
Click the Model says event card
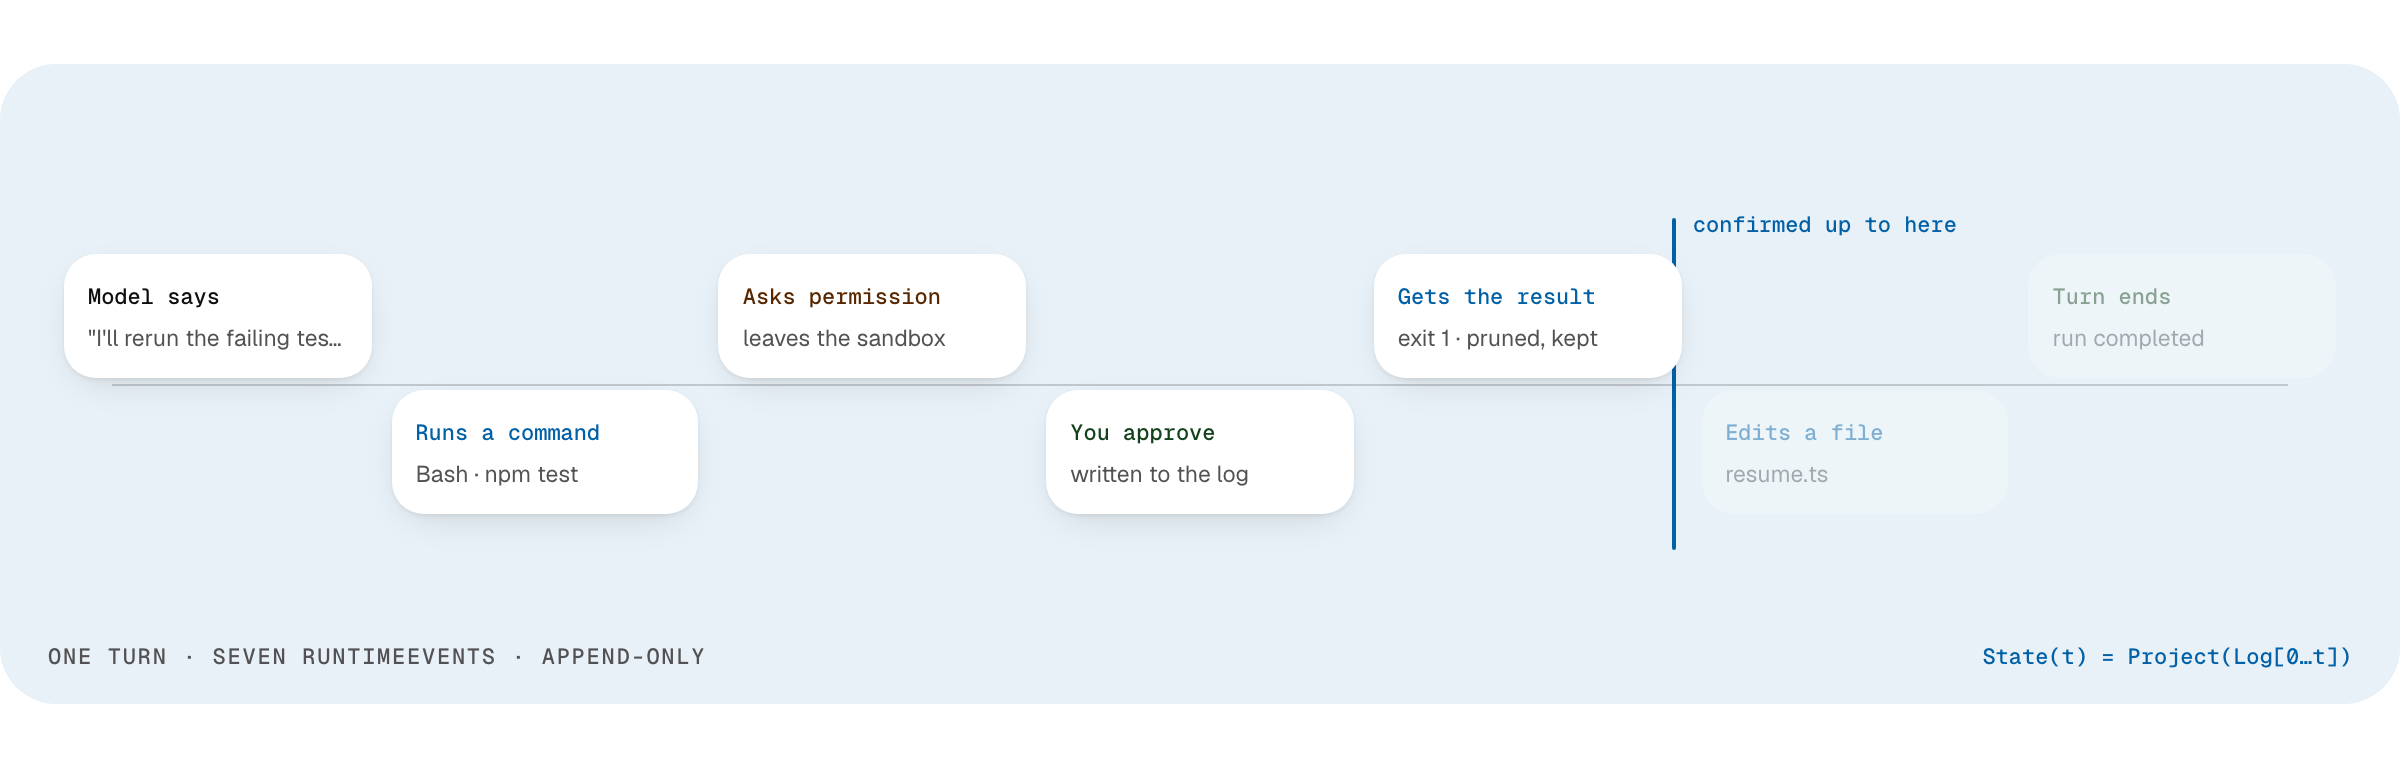218,316
